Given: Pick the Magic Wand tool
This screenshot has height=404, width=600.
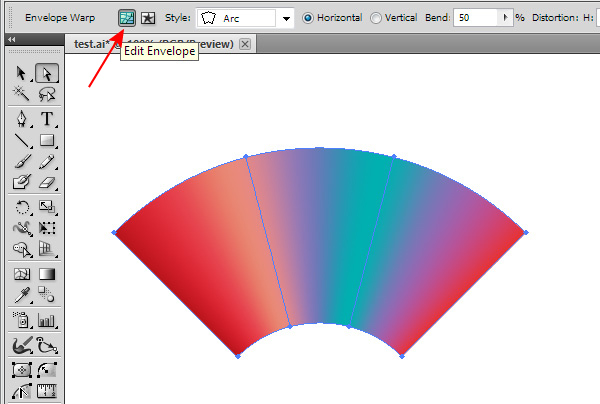Looking at the screenshot, I should click(21, 94).
